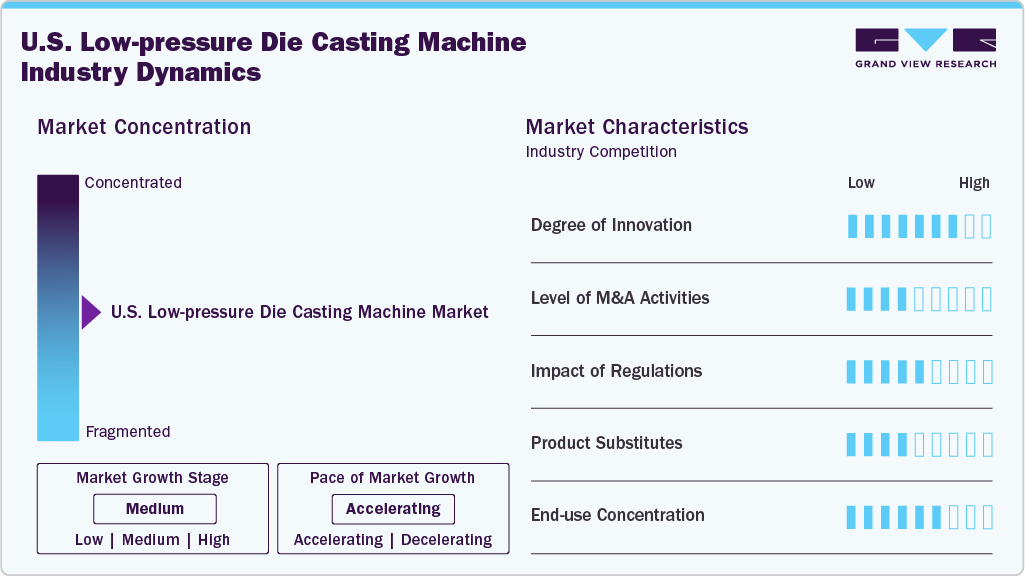
Task: Choose the Low growth stage option
Action: click(x=89, y=540)
